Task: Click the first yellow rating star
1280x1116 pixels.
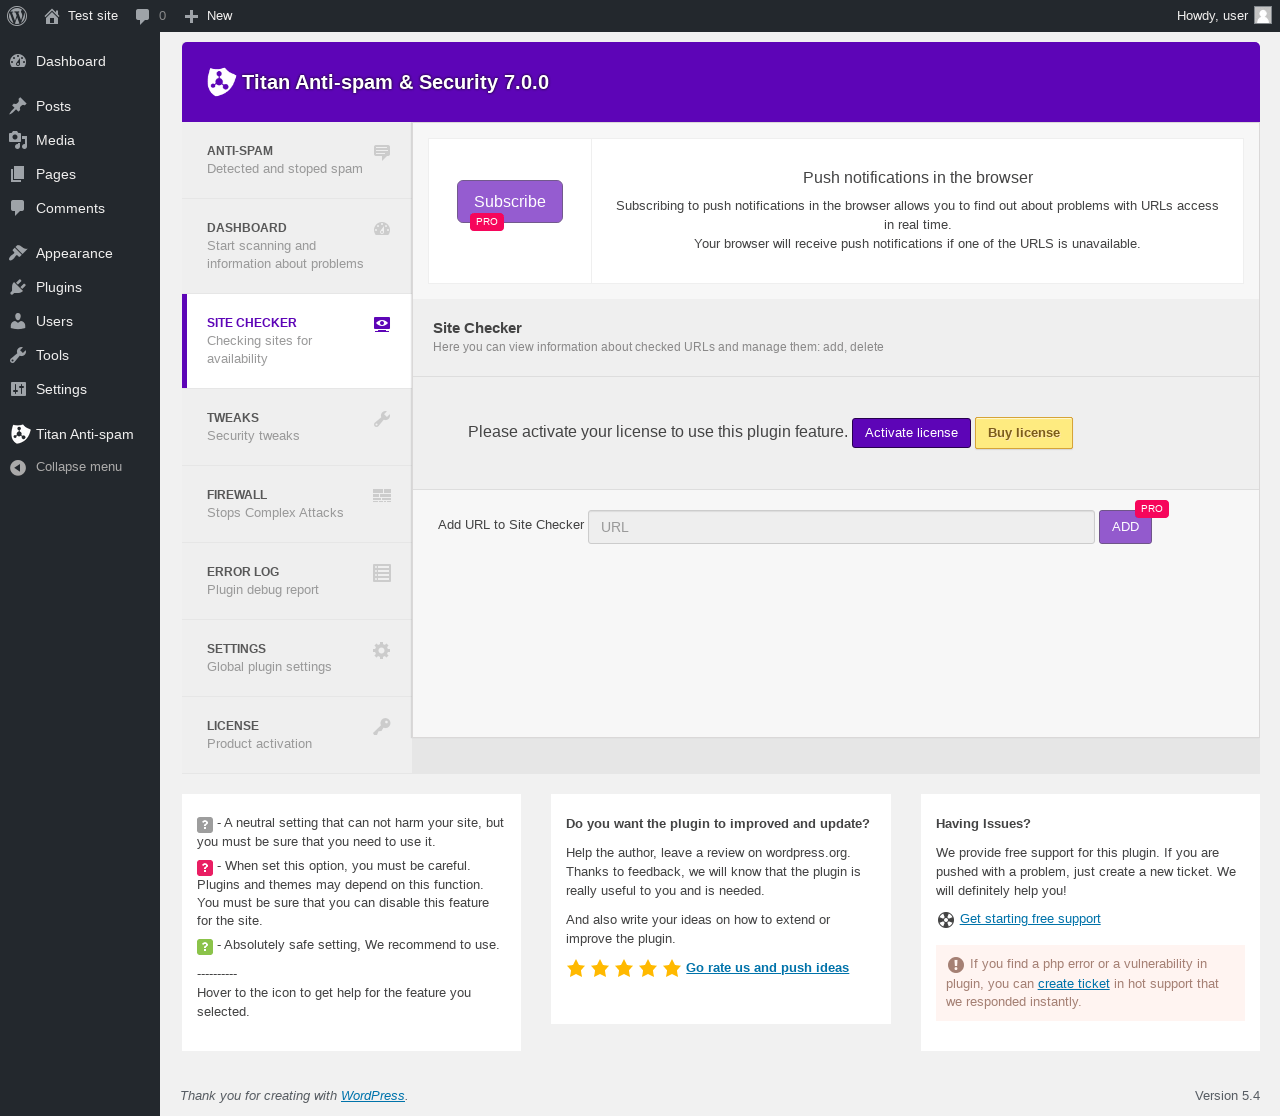Action: coord(576,968)
